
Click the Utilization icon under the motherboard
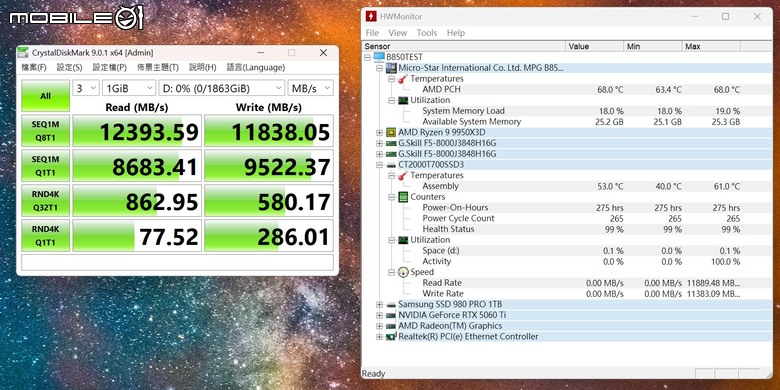403,100
